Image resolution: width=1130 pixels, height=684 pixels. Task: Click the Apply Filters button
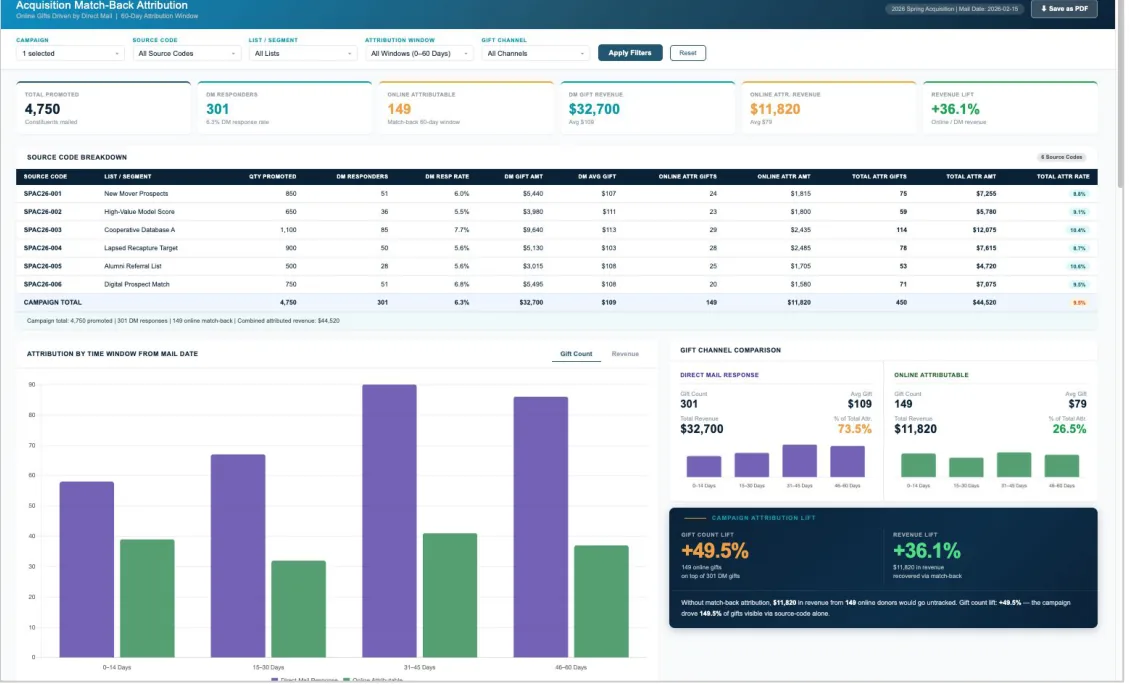click(x=630, y=53)
